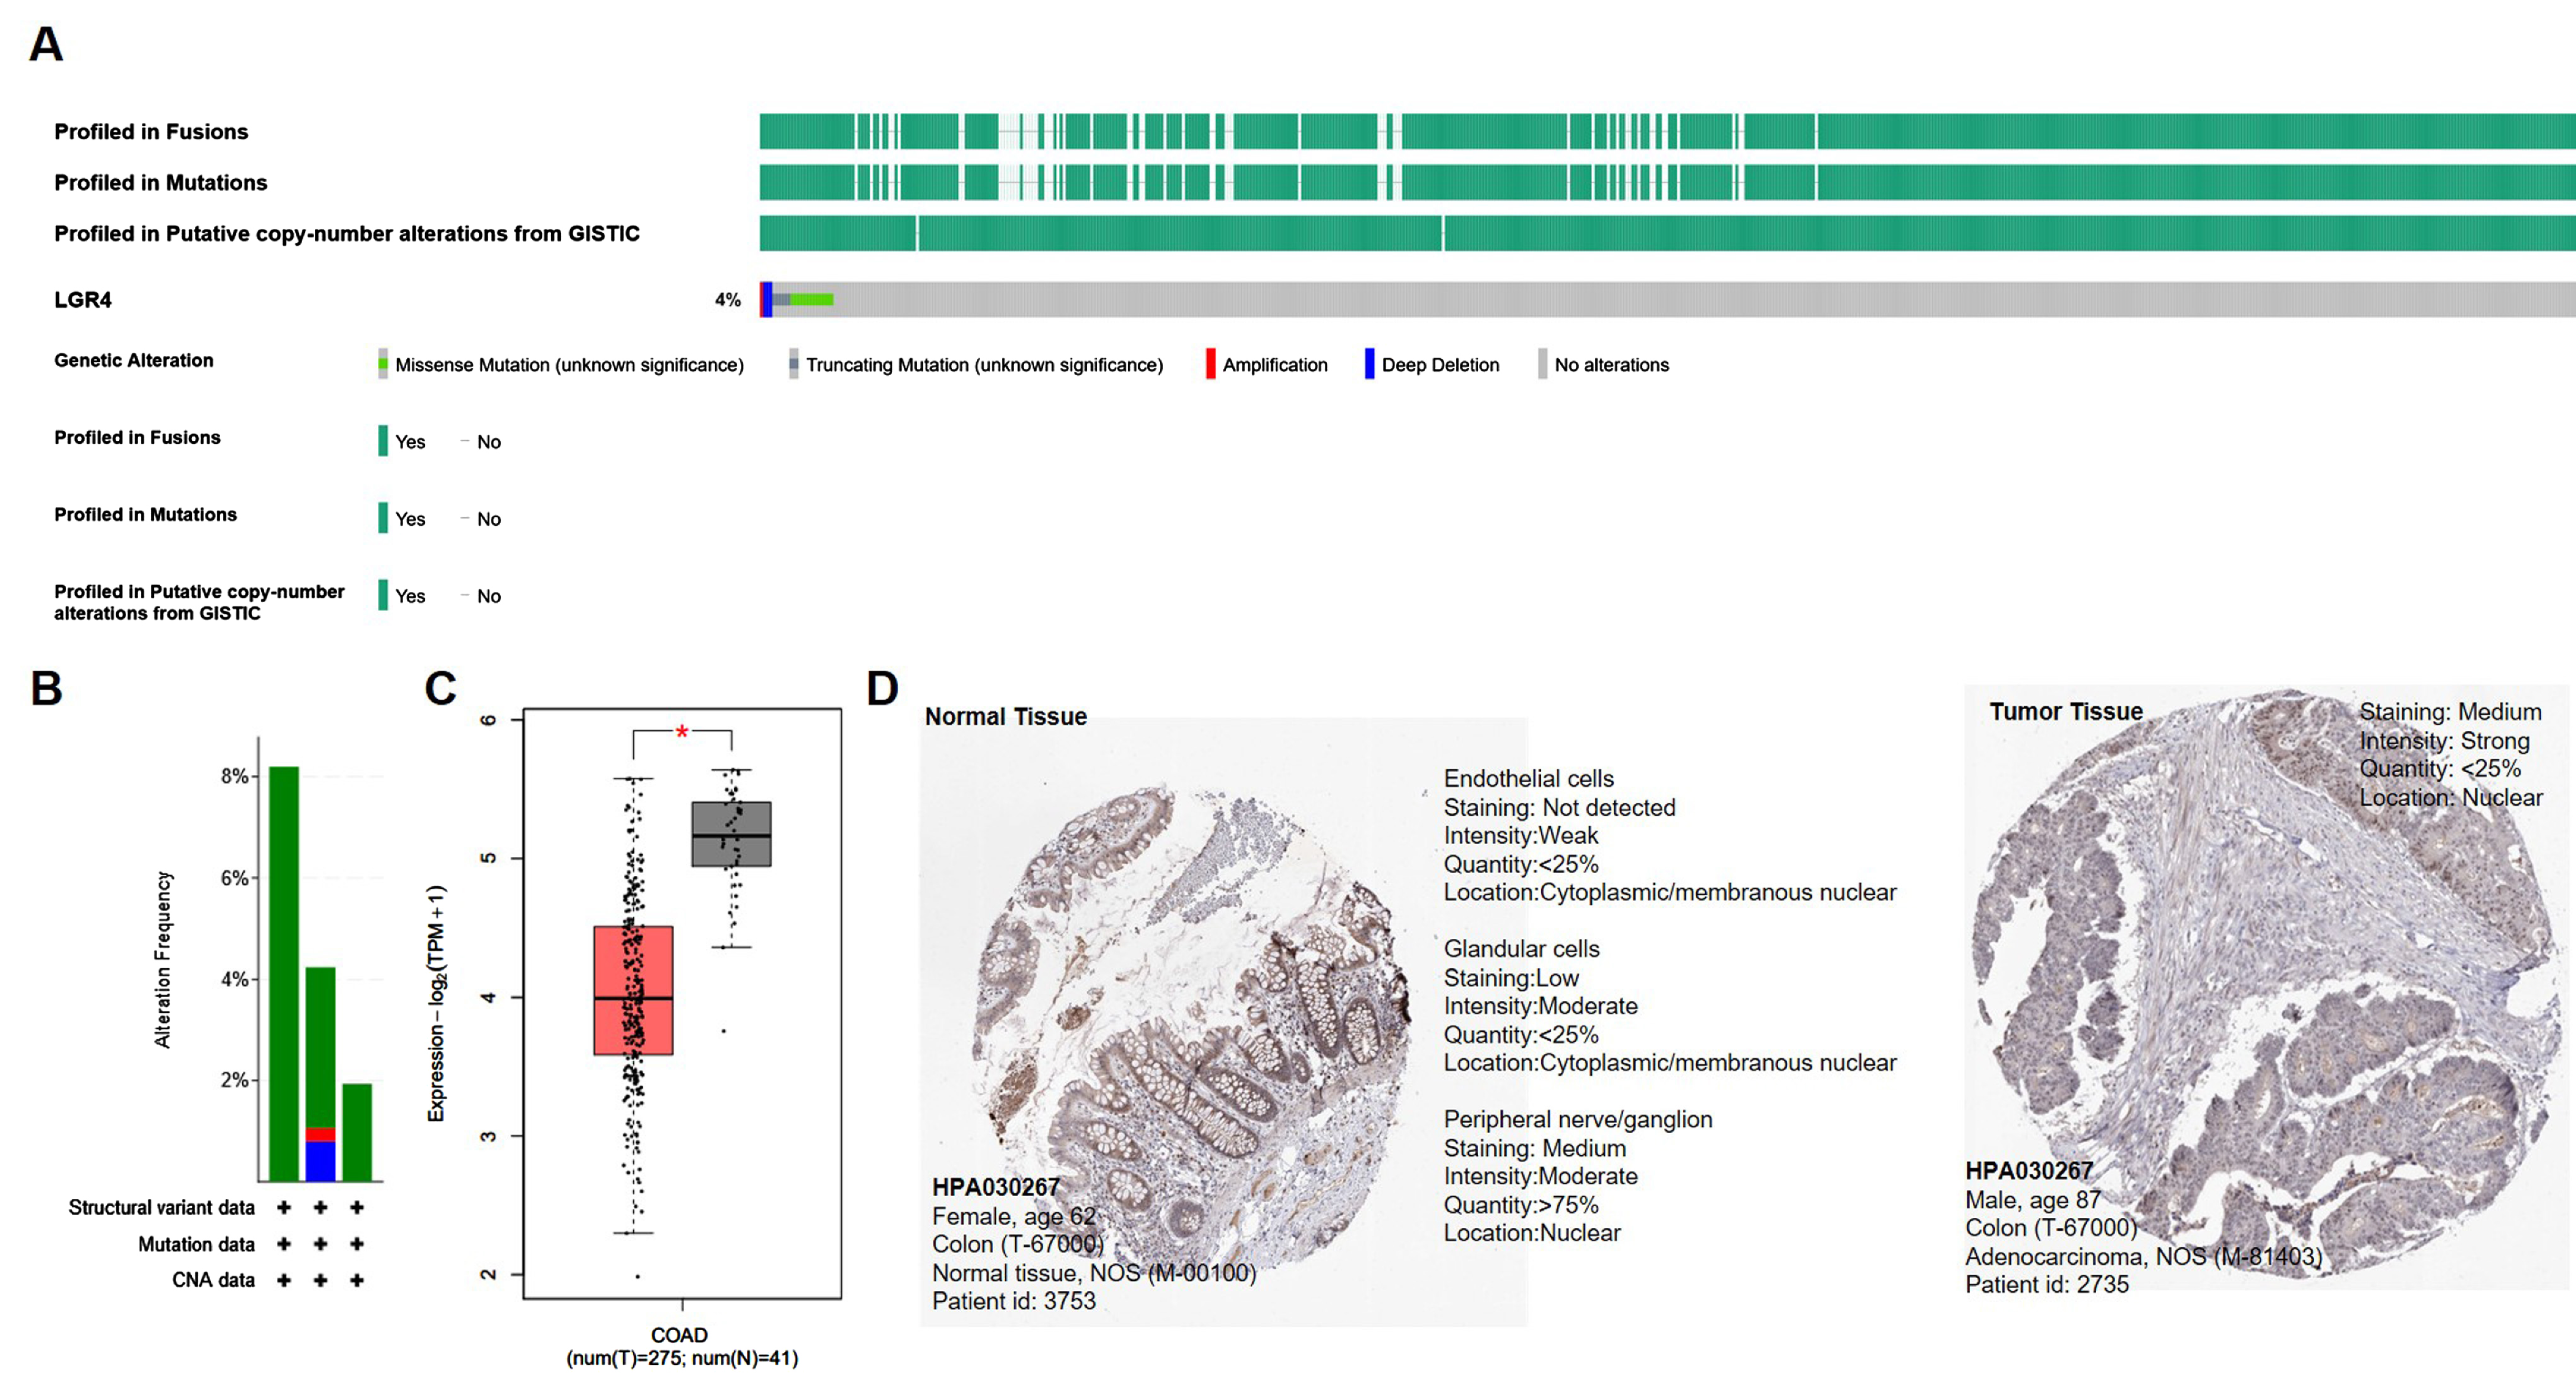
Task: Click the green Missense Mutation legend marker
Action: click(383, 364)
